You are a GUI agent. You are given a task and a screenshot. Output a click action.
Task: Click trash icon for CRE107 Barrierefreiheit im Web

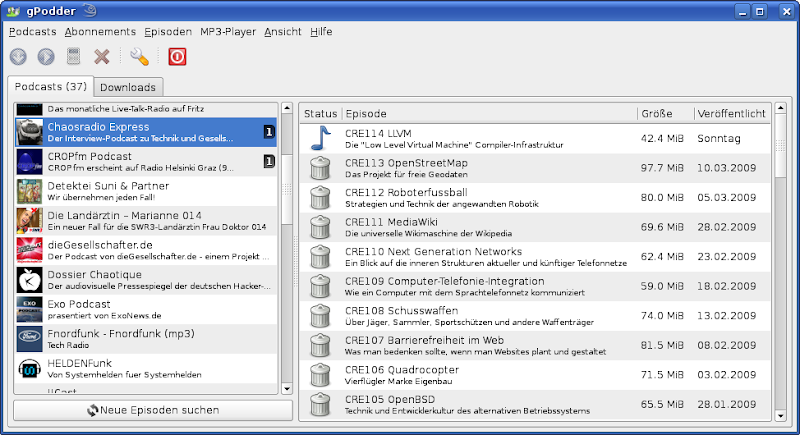320,346
